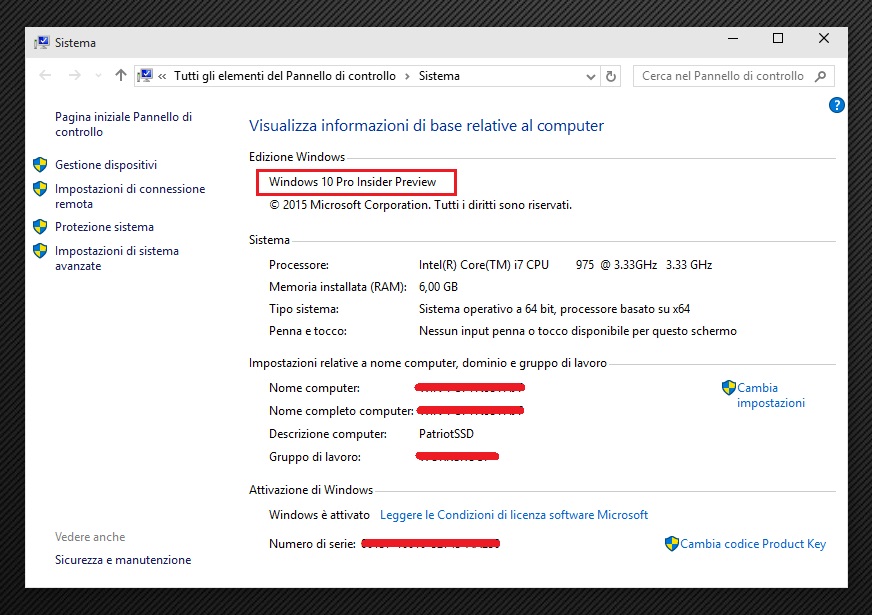Image resolution: width=872 pixels, height=615 pixels.
Task: Expand the breadcrumb arrow before Sistema
Action: point(408,76)
